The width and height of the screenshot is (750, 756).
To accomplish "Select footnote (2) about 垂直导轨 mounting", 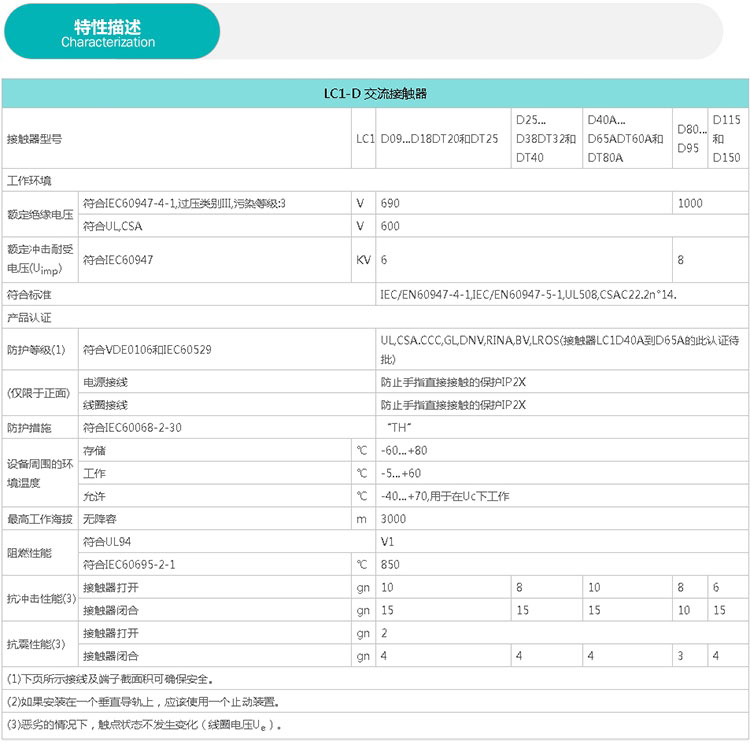I will 143,702.
